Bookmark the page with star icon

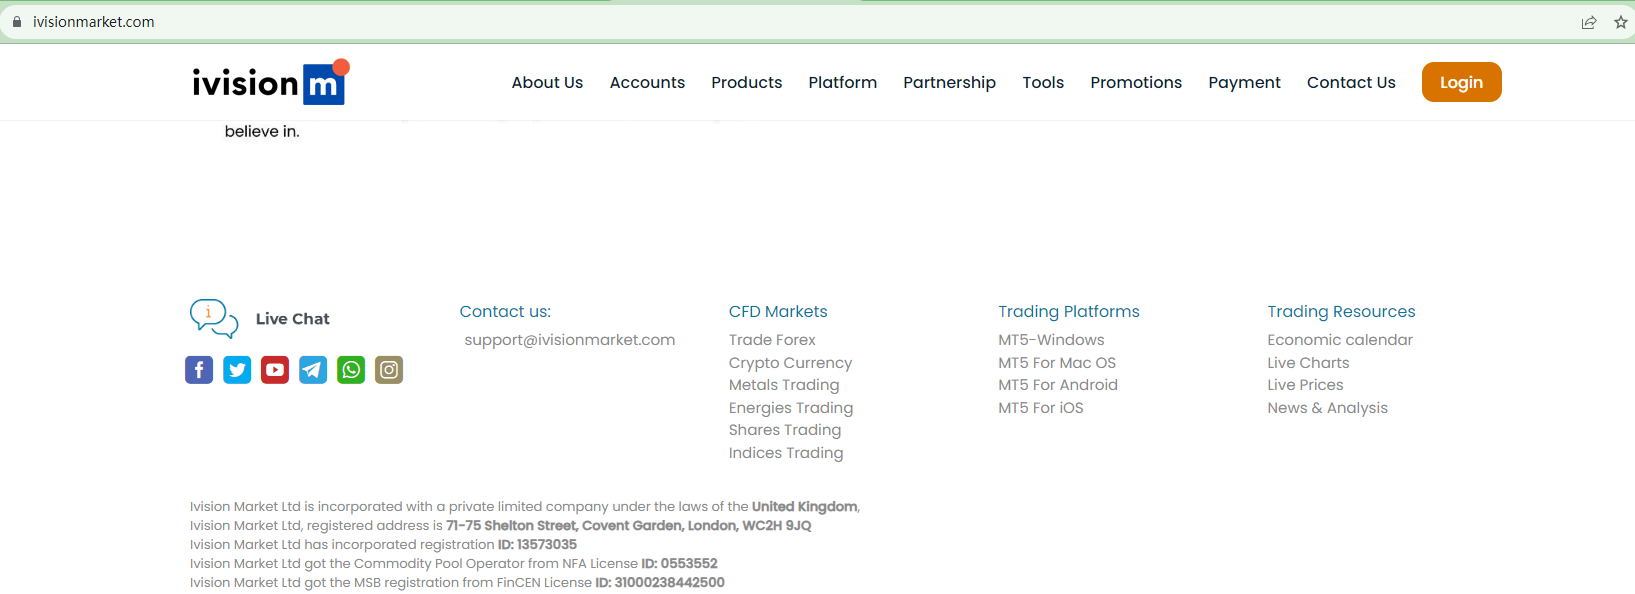[x=1621, y=22]
